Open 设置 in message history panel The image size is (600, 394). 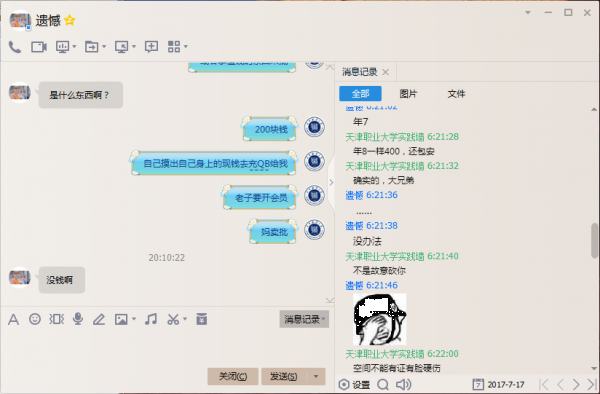click(x=354, y=384)
